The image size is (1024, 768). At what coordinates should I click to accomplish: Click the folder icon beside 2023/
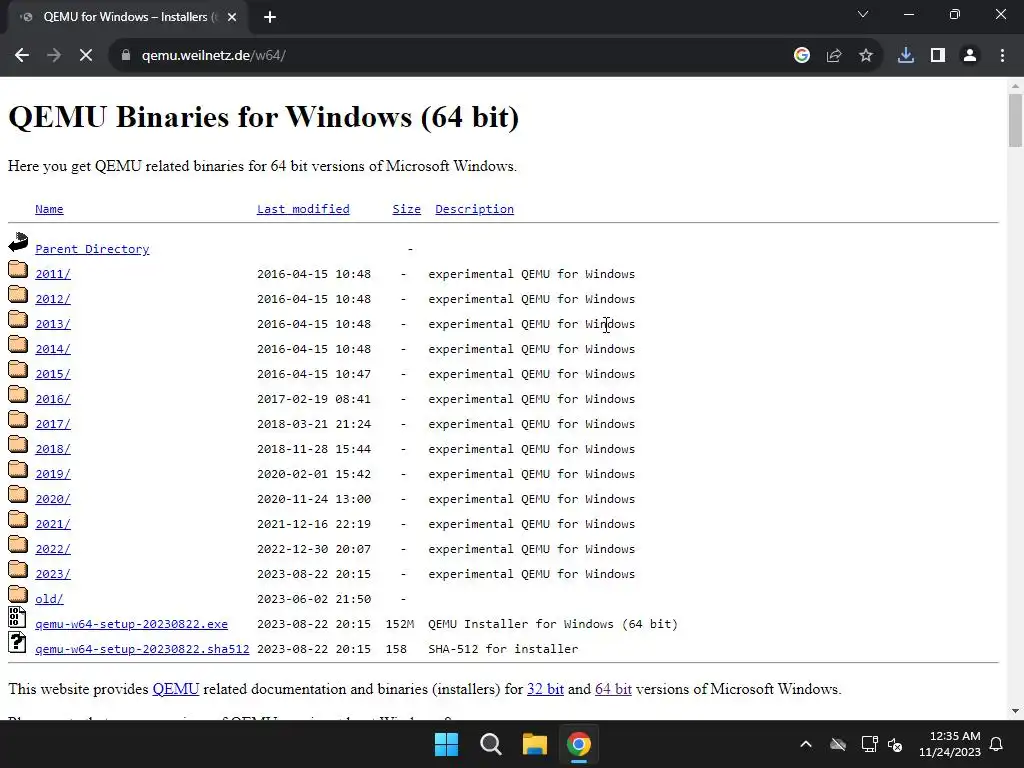pyautogui.click(x=18, y=569)
